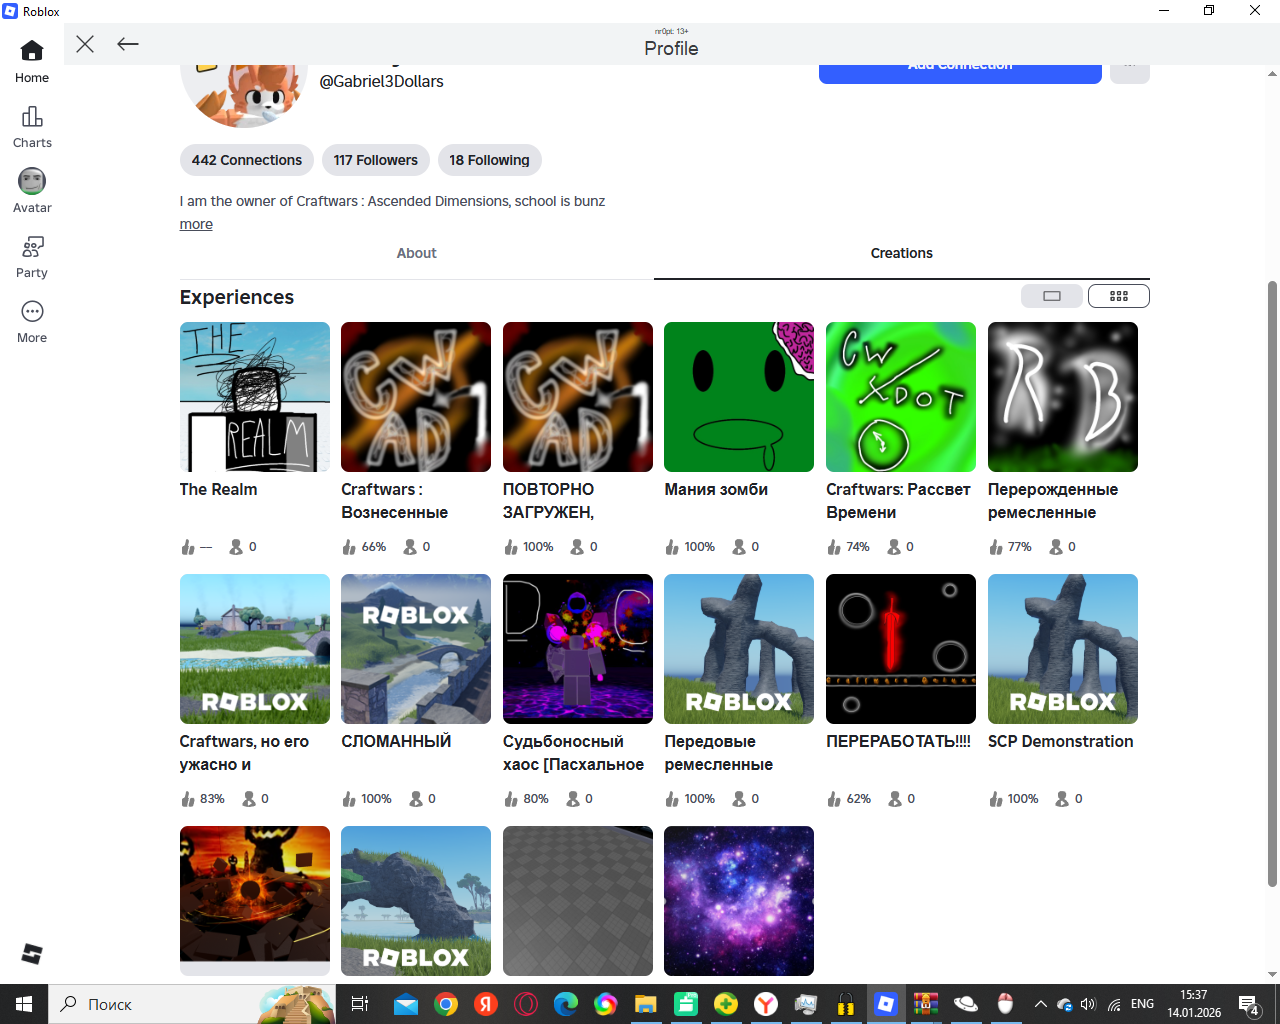Image resolution: width=1280 pixels, height=1024 pixels.
Task: Open Перерожденные ремесленные thumbnail
Action: 1063,397
